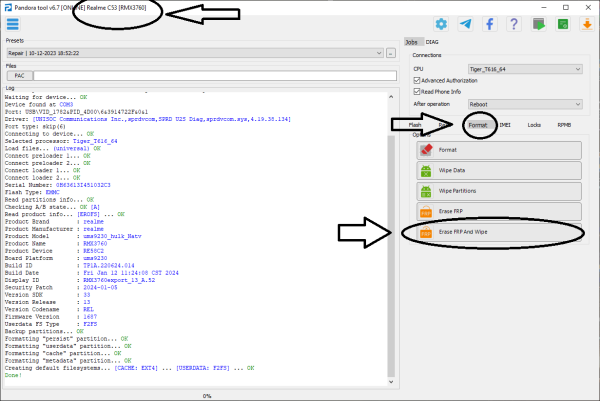The width and height of the screenshot is (600, 401).
Task: Click the 'Display ID' value RMX3760export_13_A.52
Action: pyautogui.click(x=119, y=280)
